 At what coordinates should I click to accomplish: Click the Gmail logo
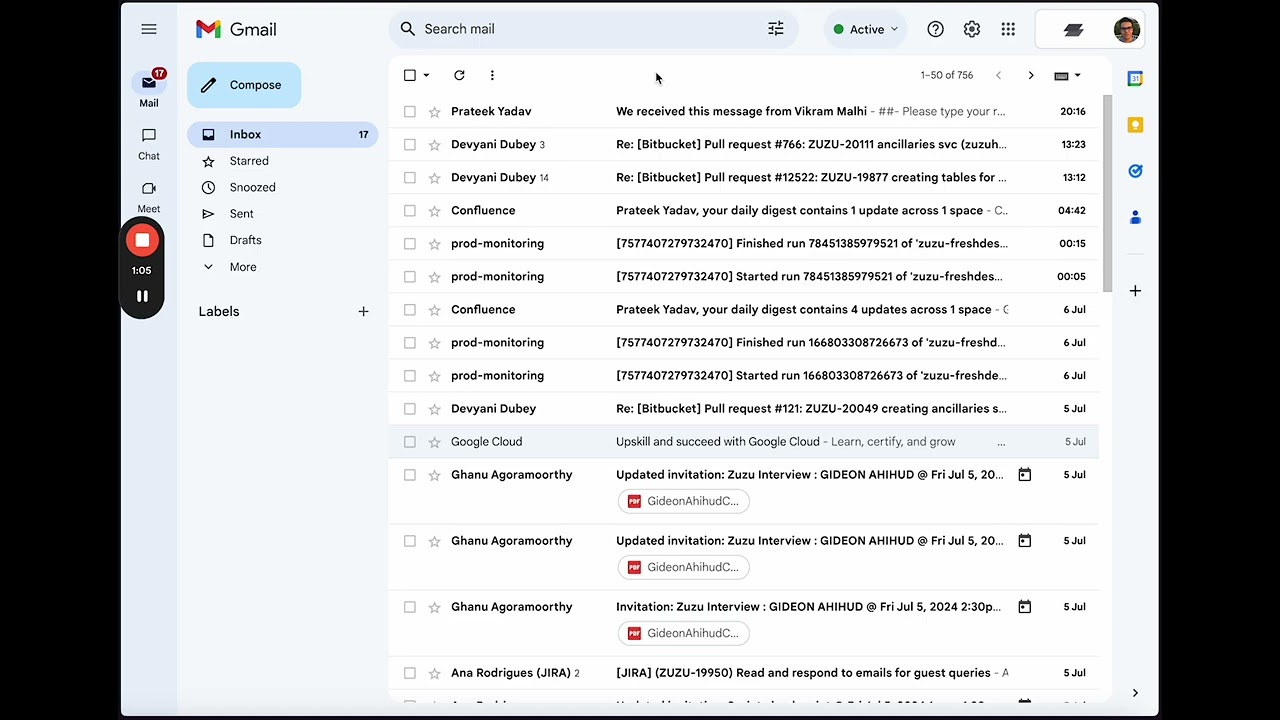point(236,29)
